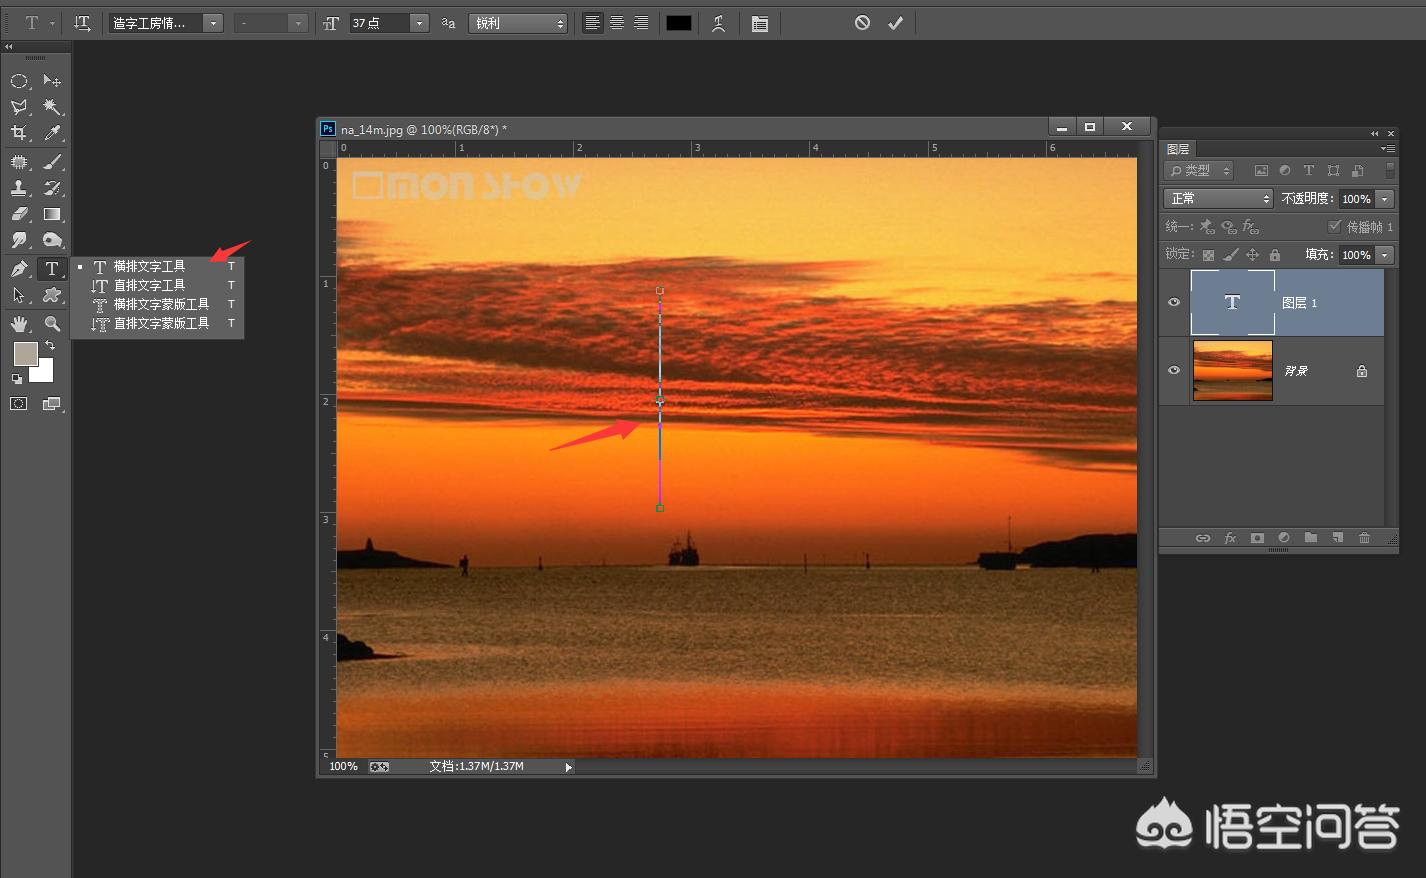
Task: Choose 直排文字工具 from the flyout menu
Action: pos(149,286)
